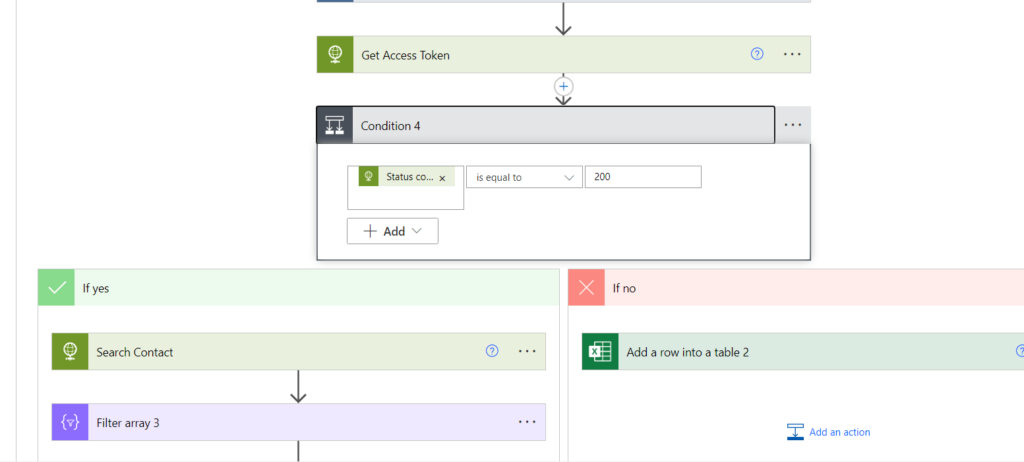
Task: Click the If yes checkmark icon
Action: 57,288
